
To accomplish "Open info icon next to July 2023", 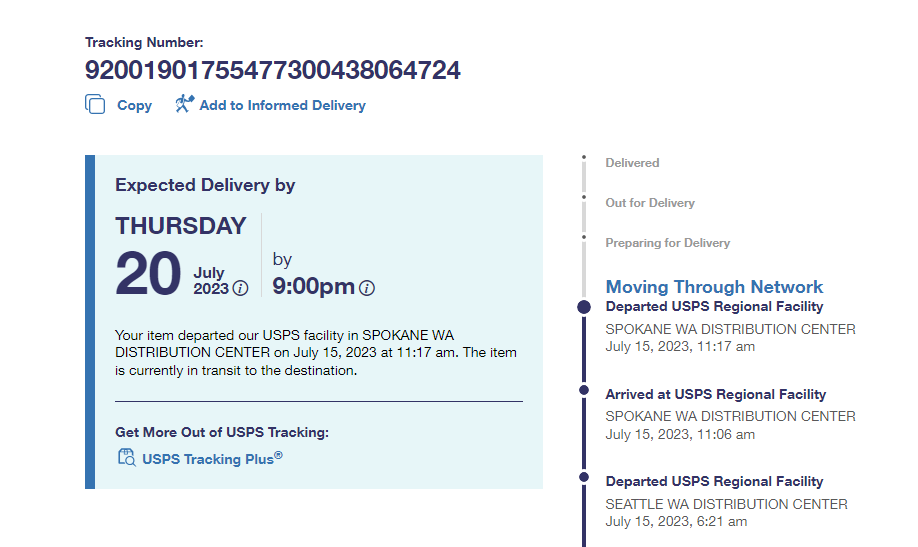I will (240, 289).
